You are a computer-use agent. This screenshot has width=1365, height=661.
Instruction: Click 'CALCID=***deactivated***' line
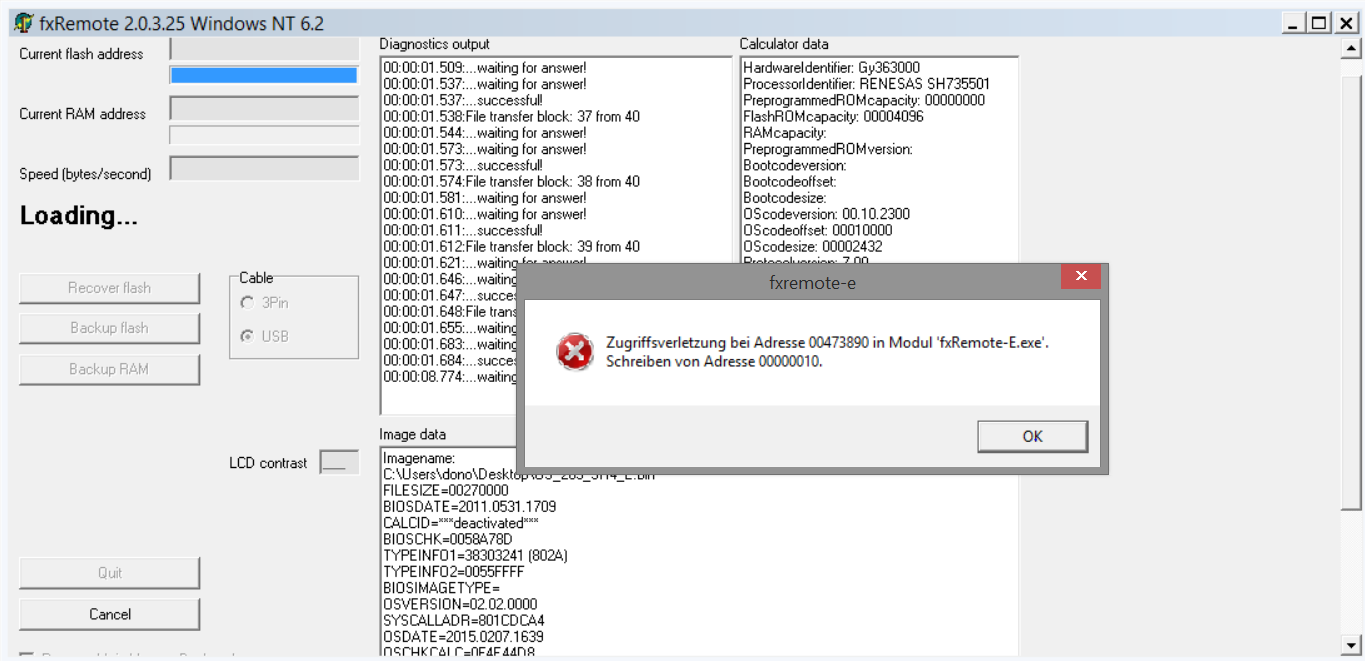click(460, 523)
